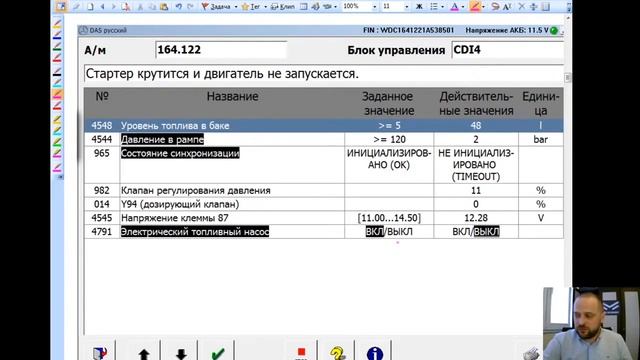Select row 965 Состояние синхронизации

click(324, 165)
